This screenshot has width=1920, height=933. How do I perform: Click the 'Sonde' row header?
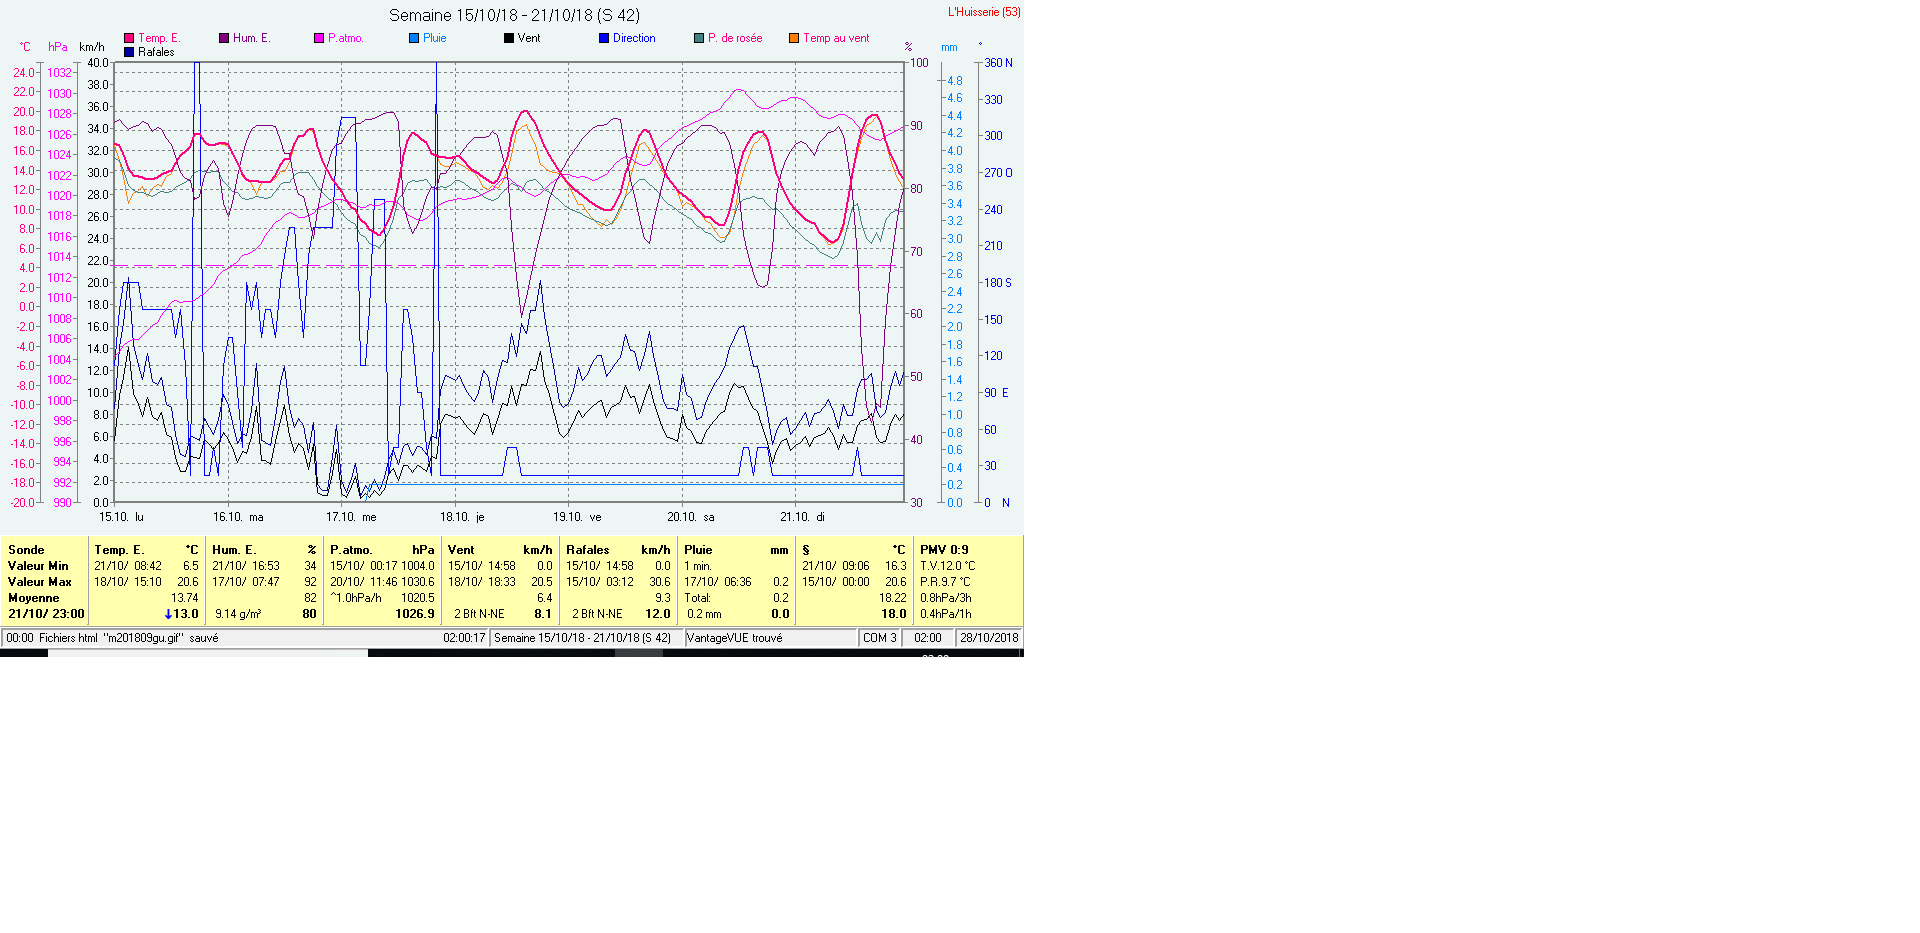(26, 550)
